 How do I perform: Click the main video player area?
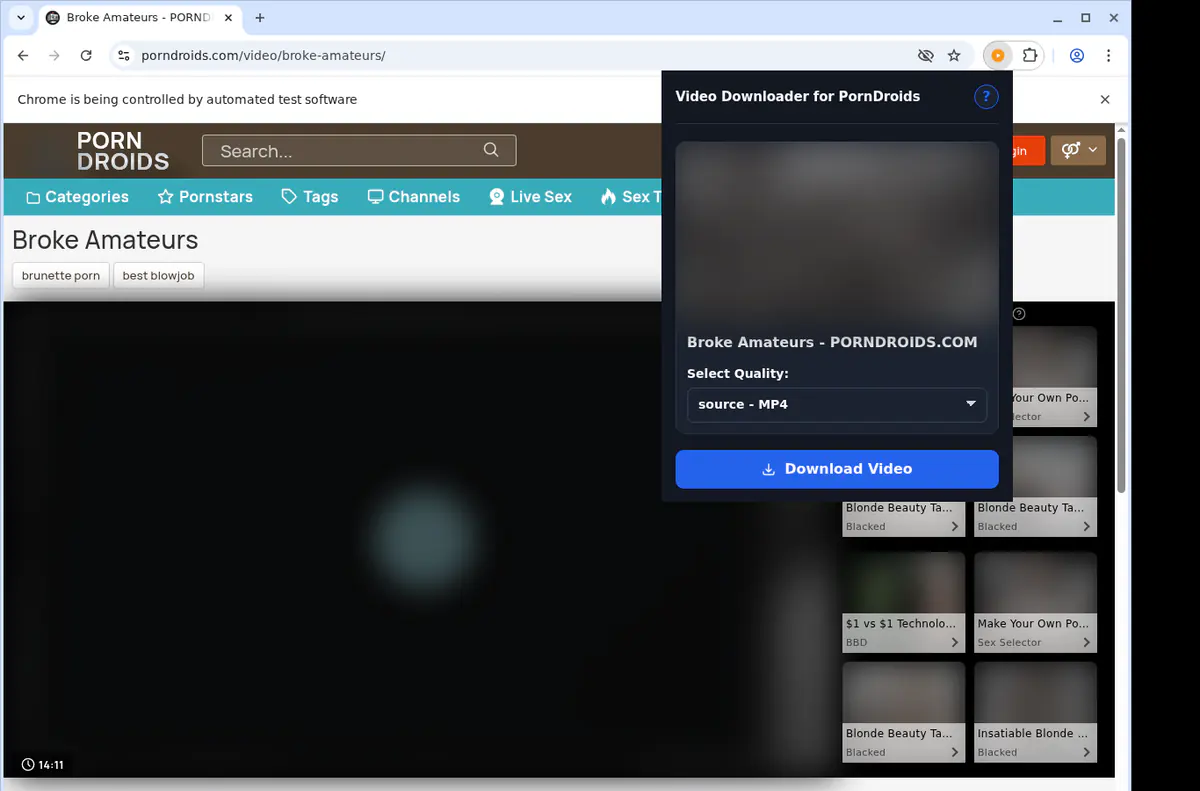click(x=419, y=539)
